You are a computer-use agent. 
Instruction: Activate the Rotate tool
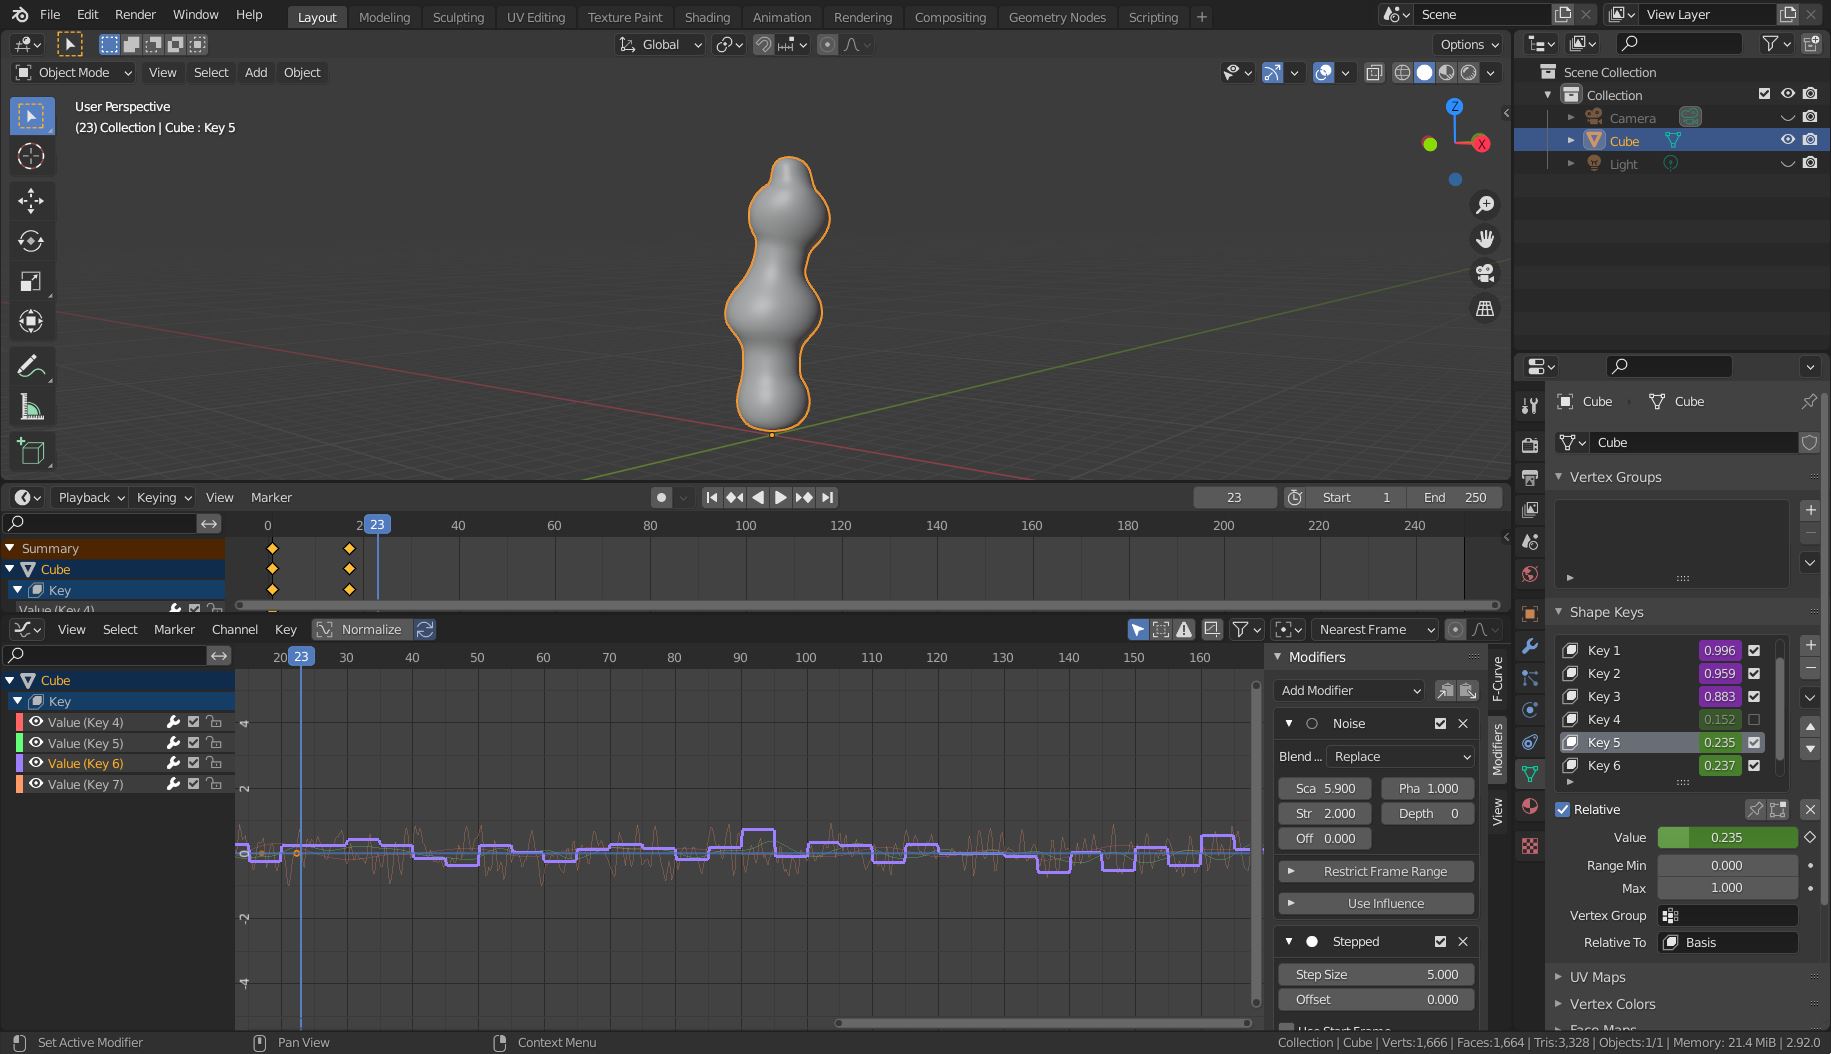[x=31, y=241]
